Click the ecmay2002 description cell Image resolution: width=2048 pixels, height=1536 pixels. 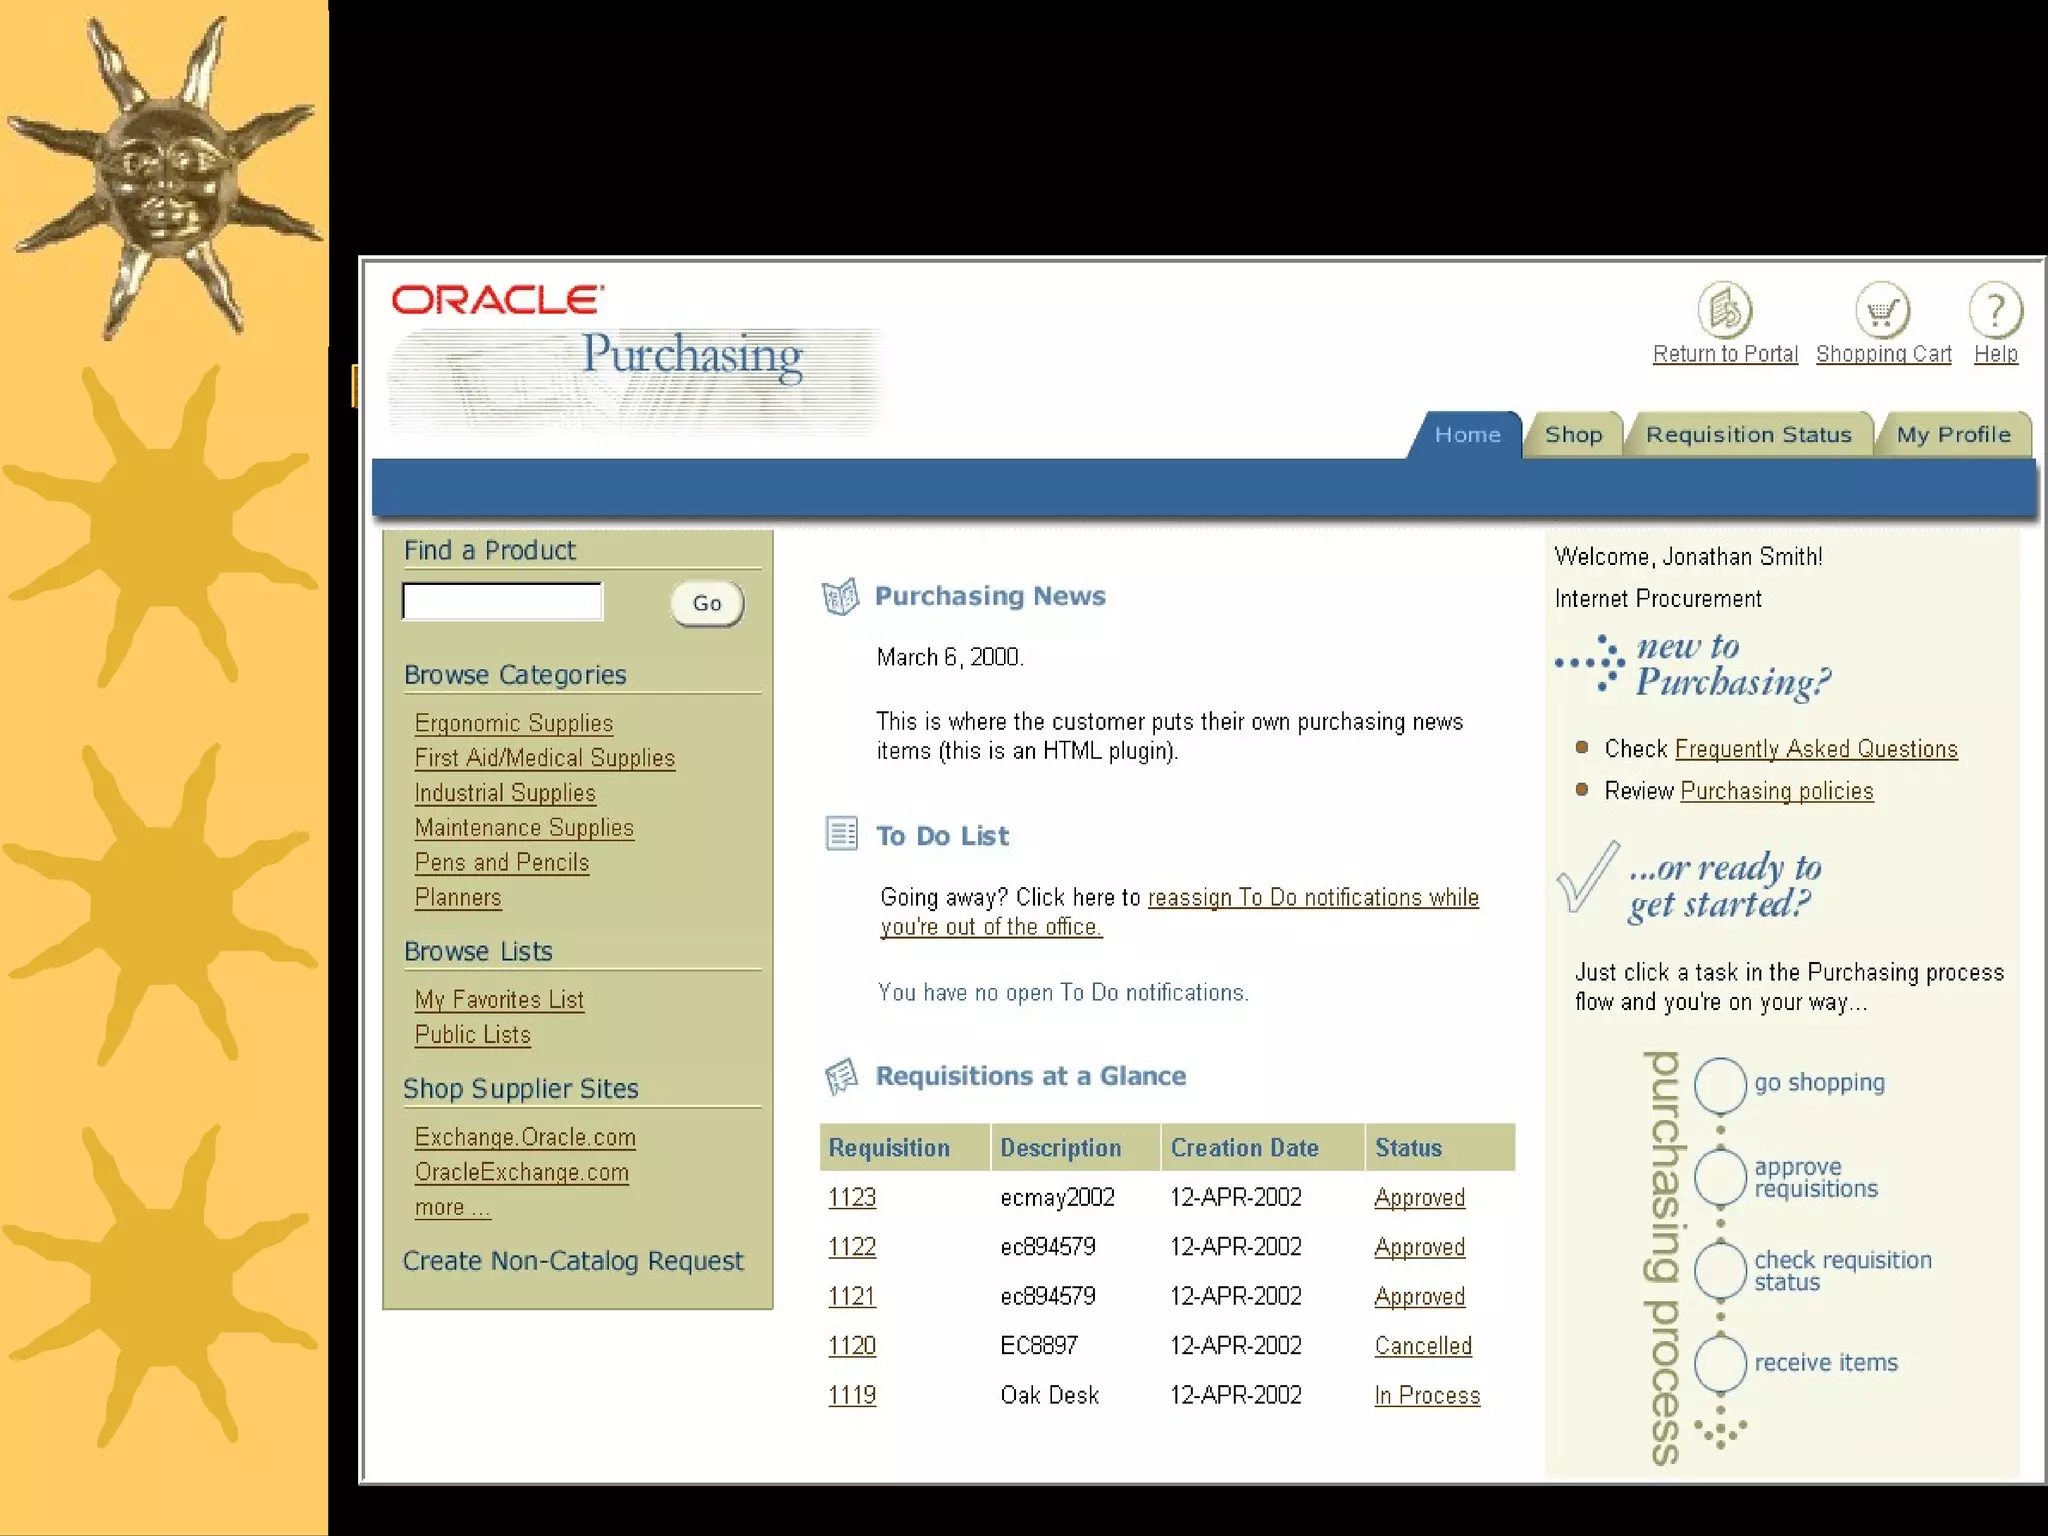[1057, 1197]
